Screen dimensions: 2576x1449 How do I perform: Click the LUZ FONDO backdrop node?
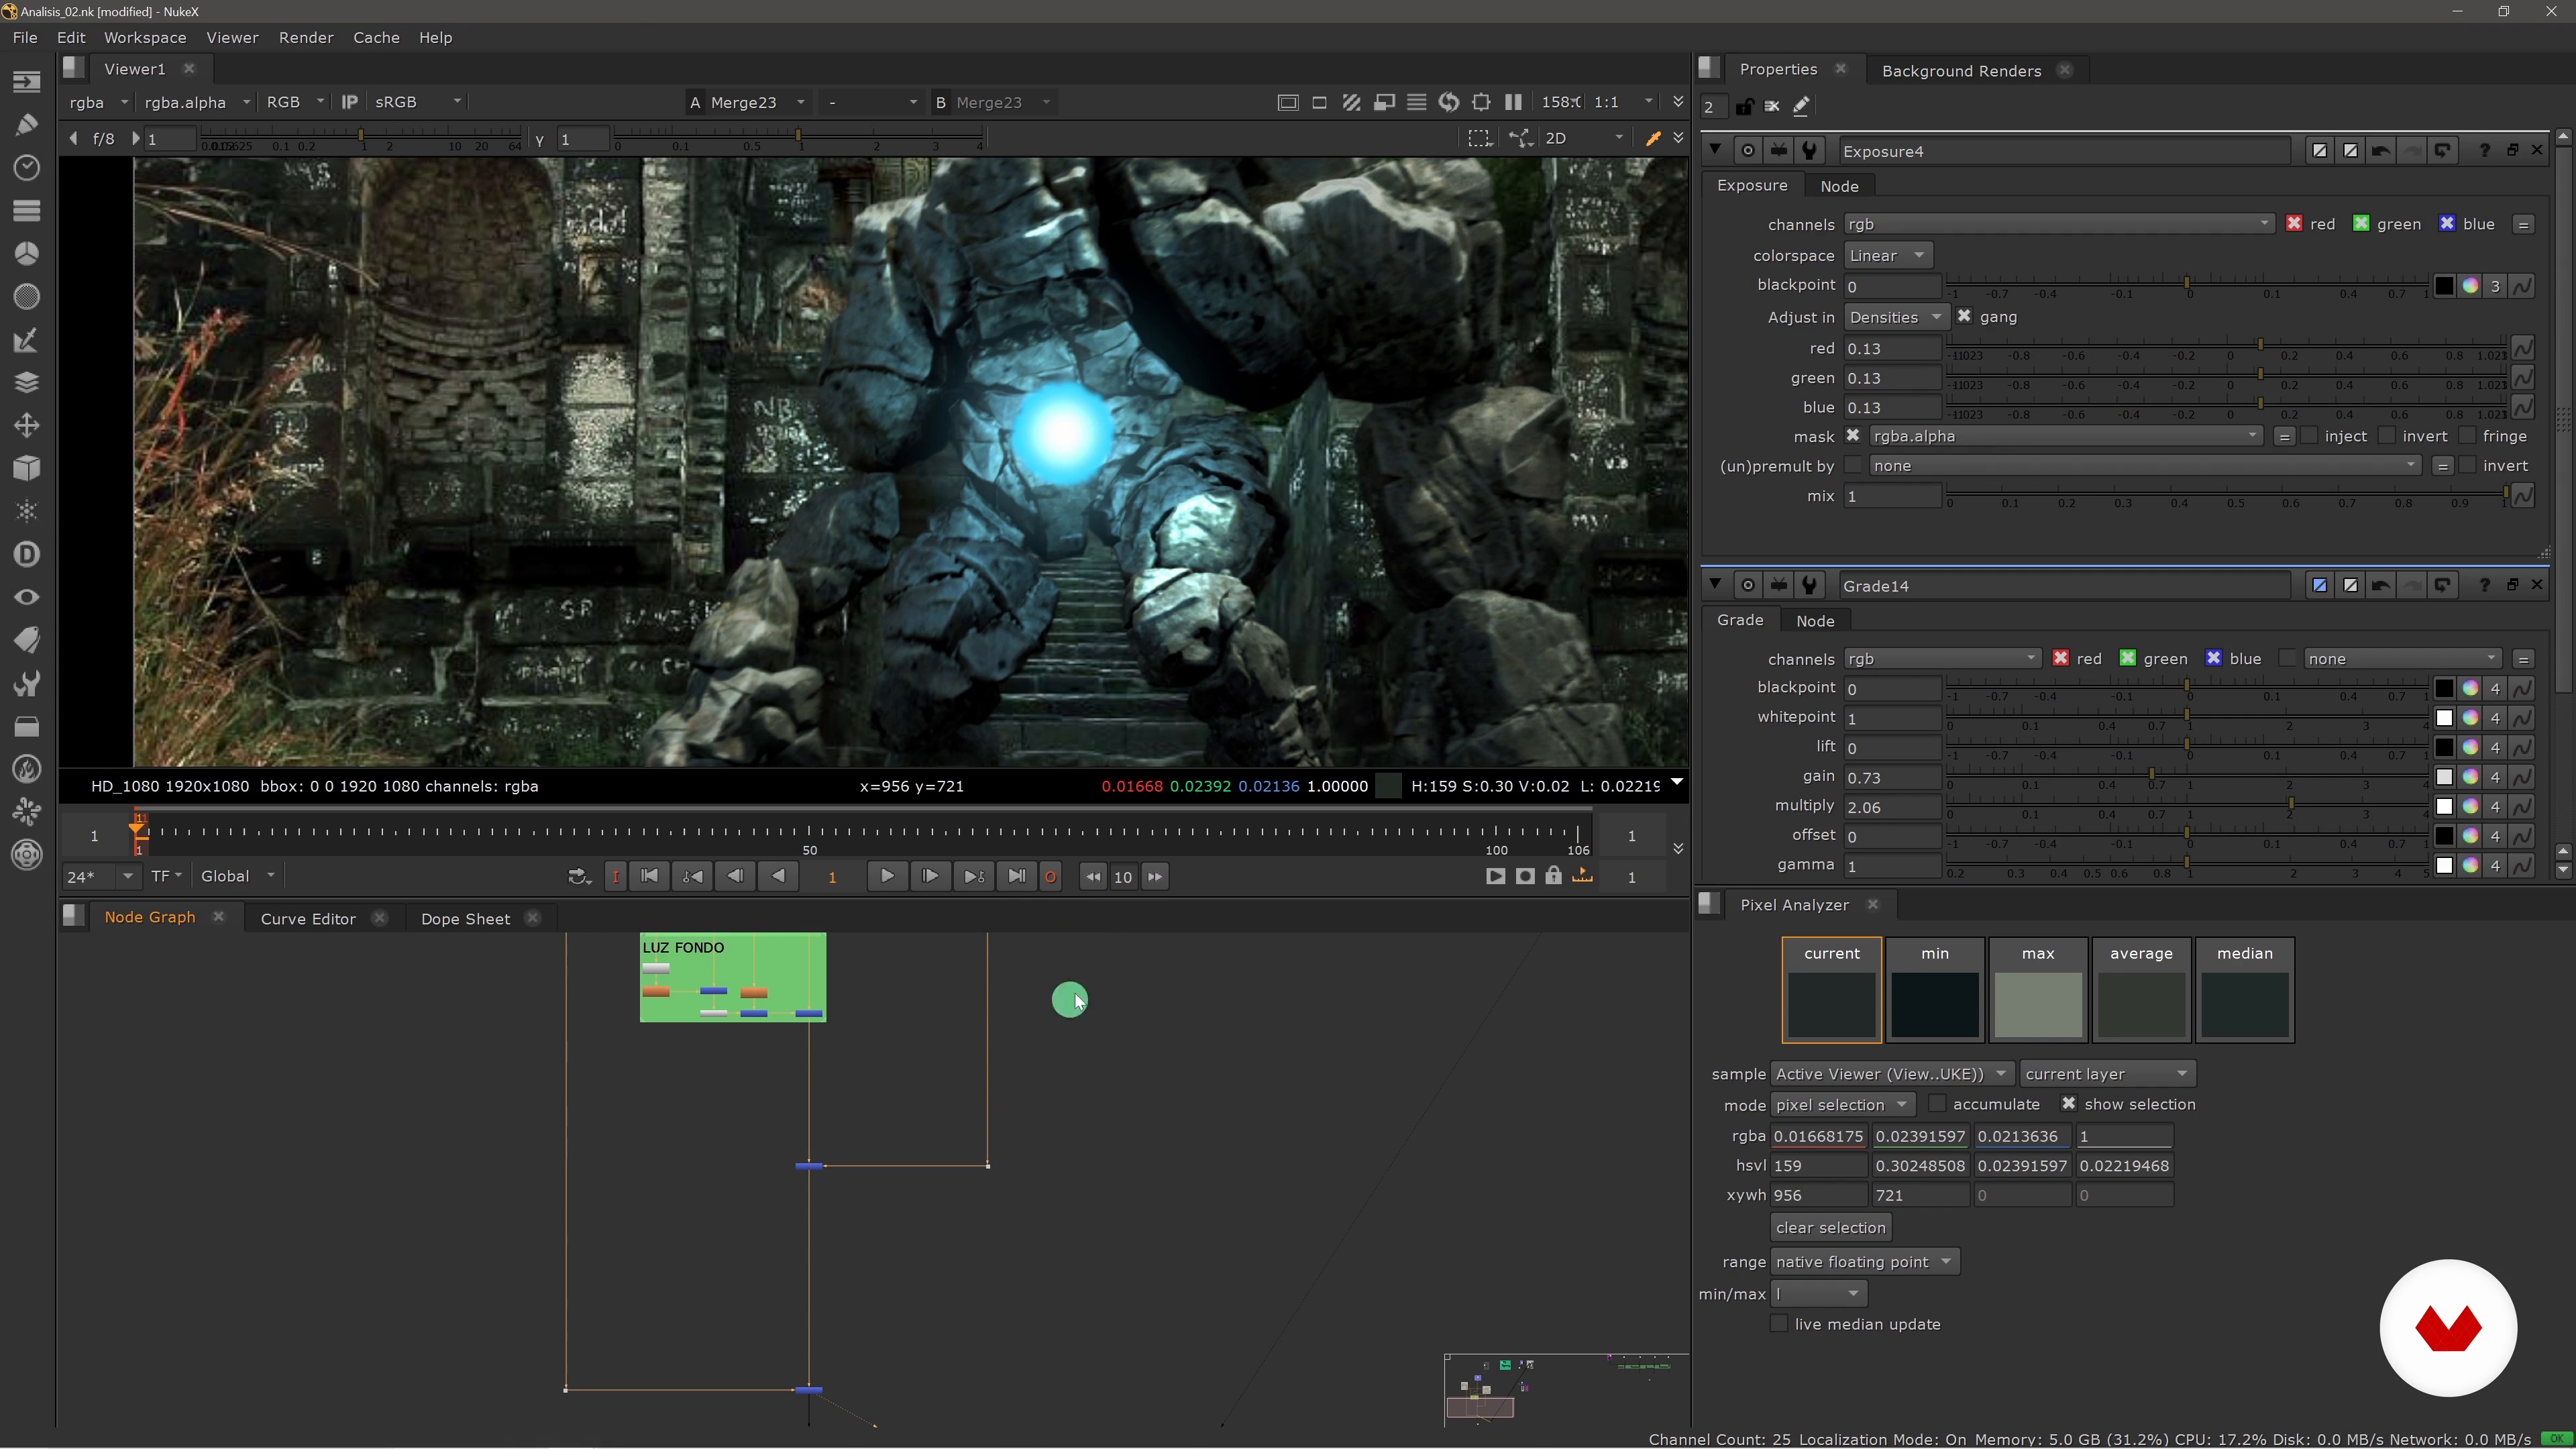pyautogui.click(x=733, y=977)
